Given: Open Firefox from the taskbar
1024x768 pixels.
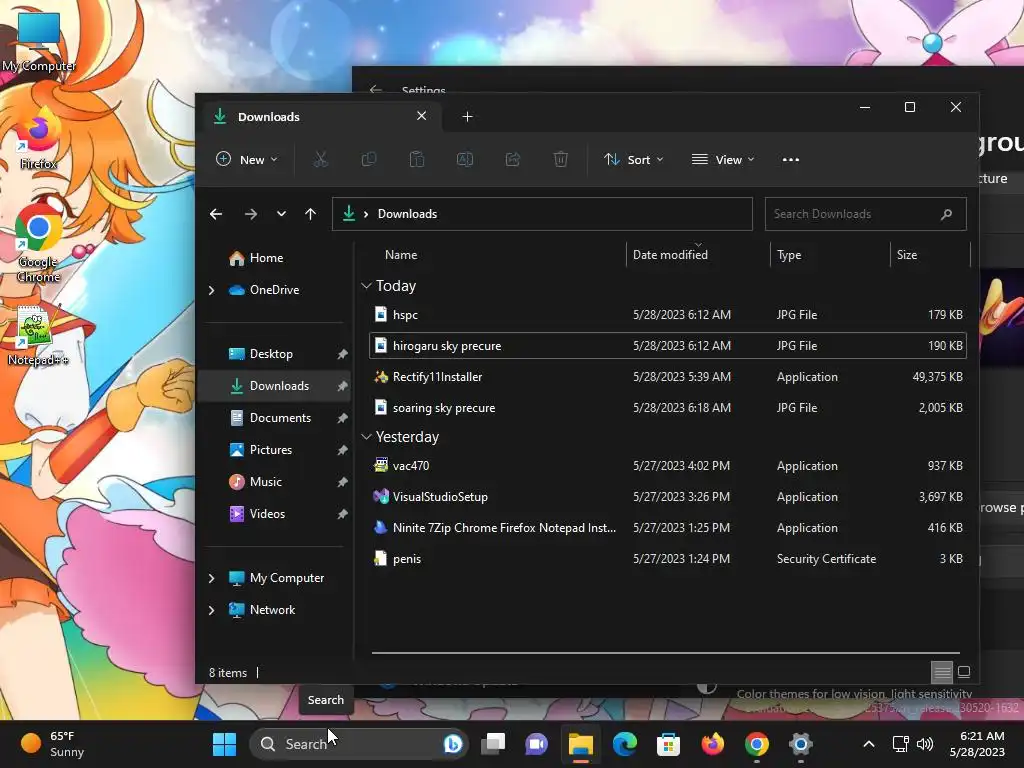Looking at the screenshot, I should pos(712,744).
